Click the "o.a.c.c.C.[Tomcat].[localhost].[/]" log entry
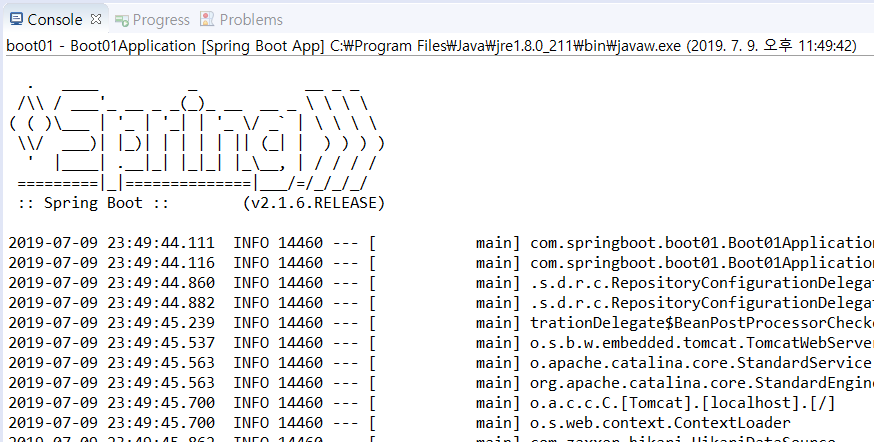 coord(683,404)
